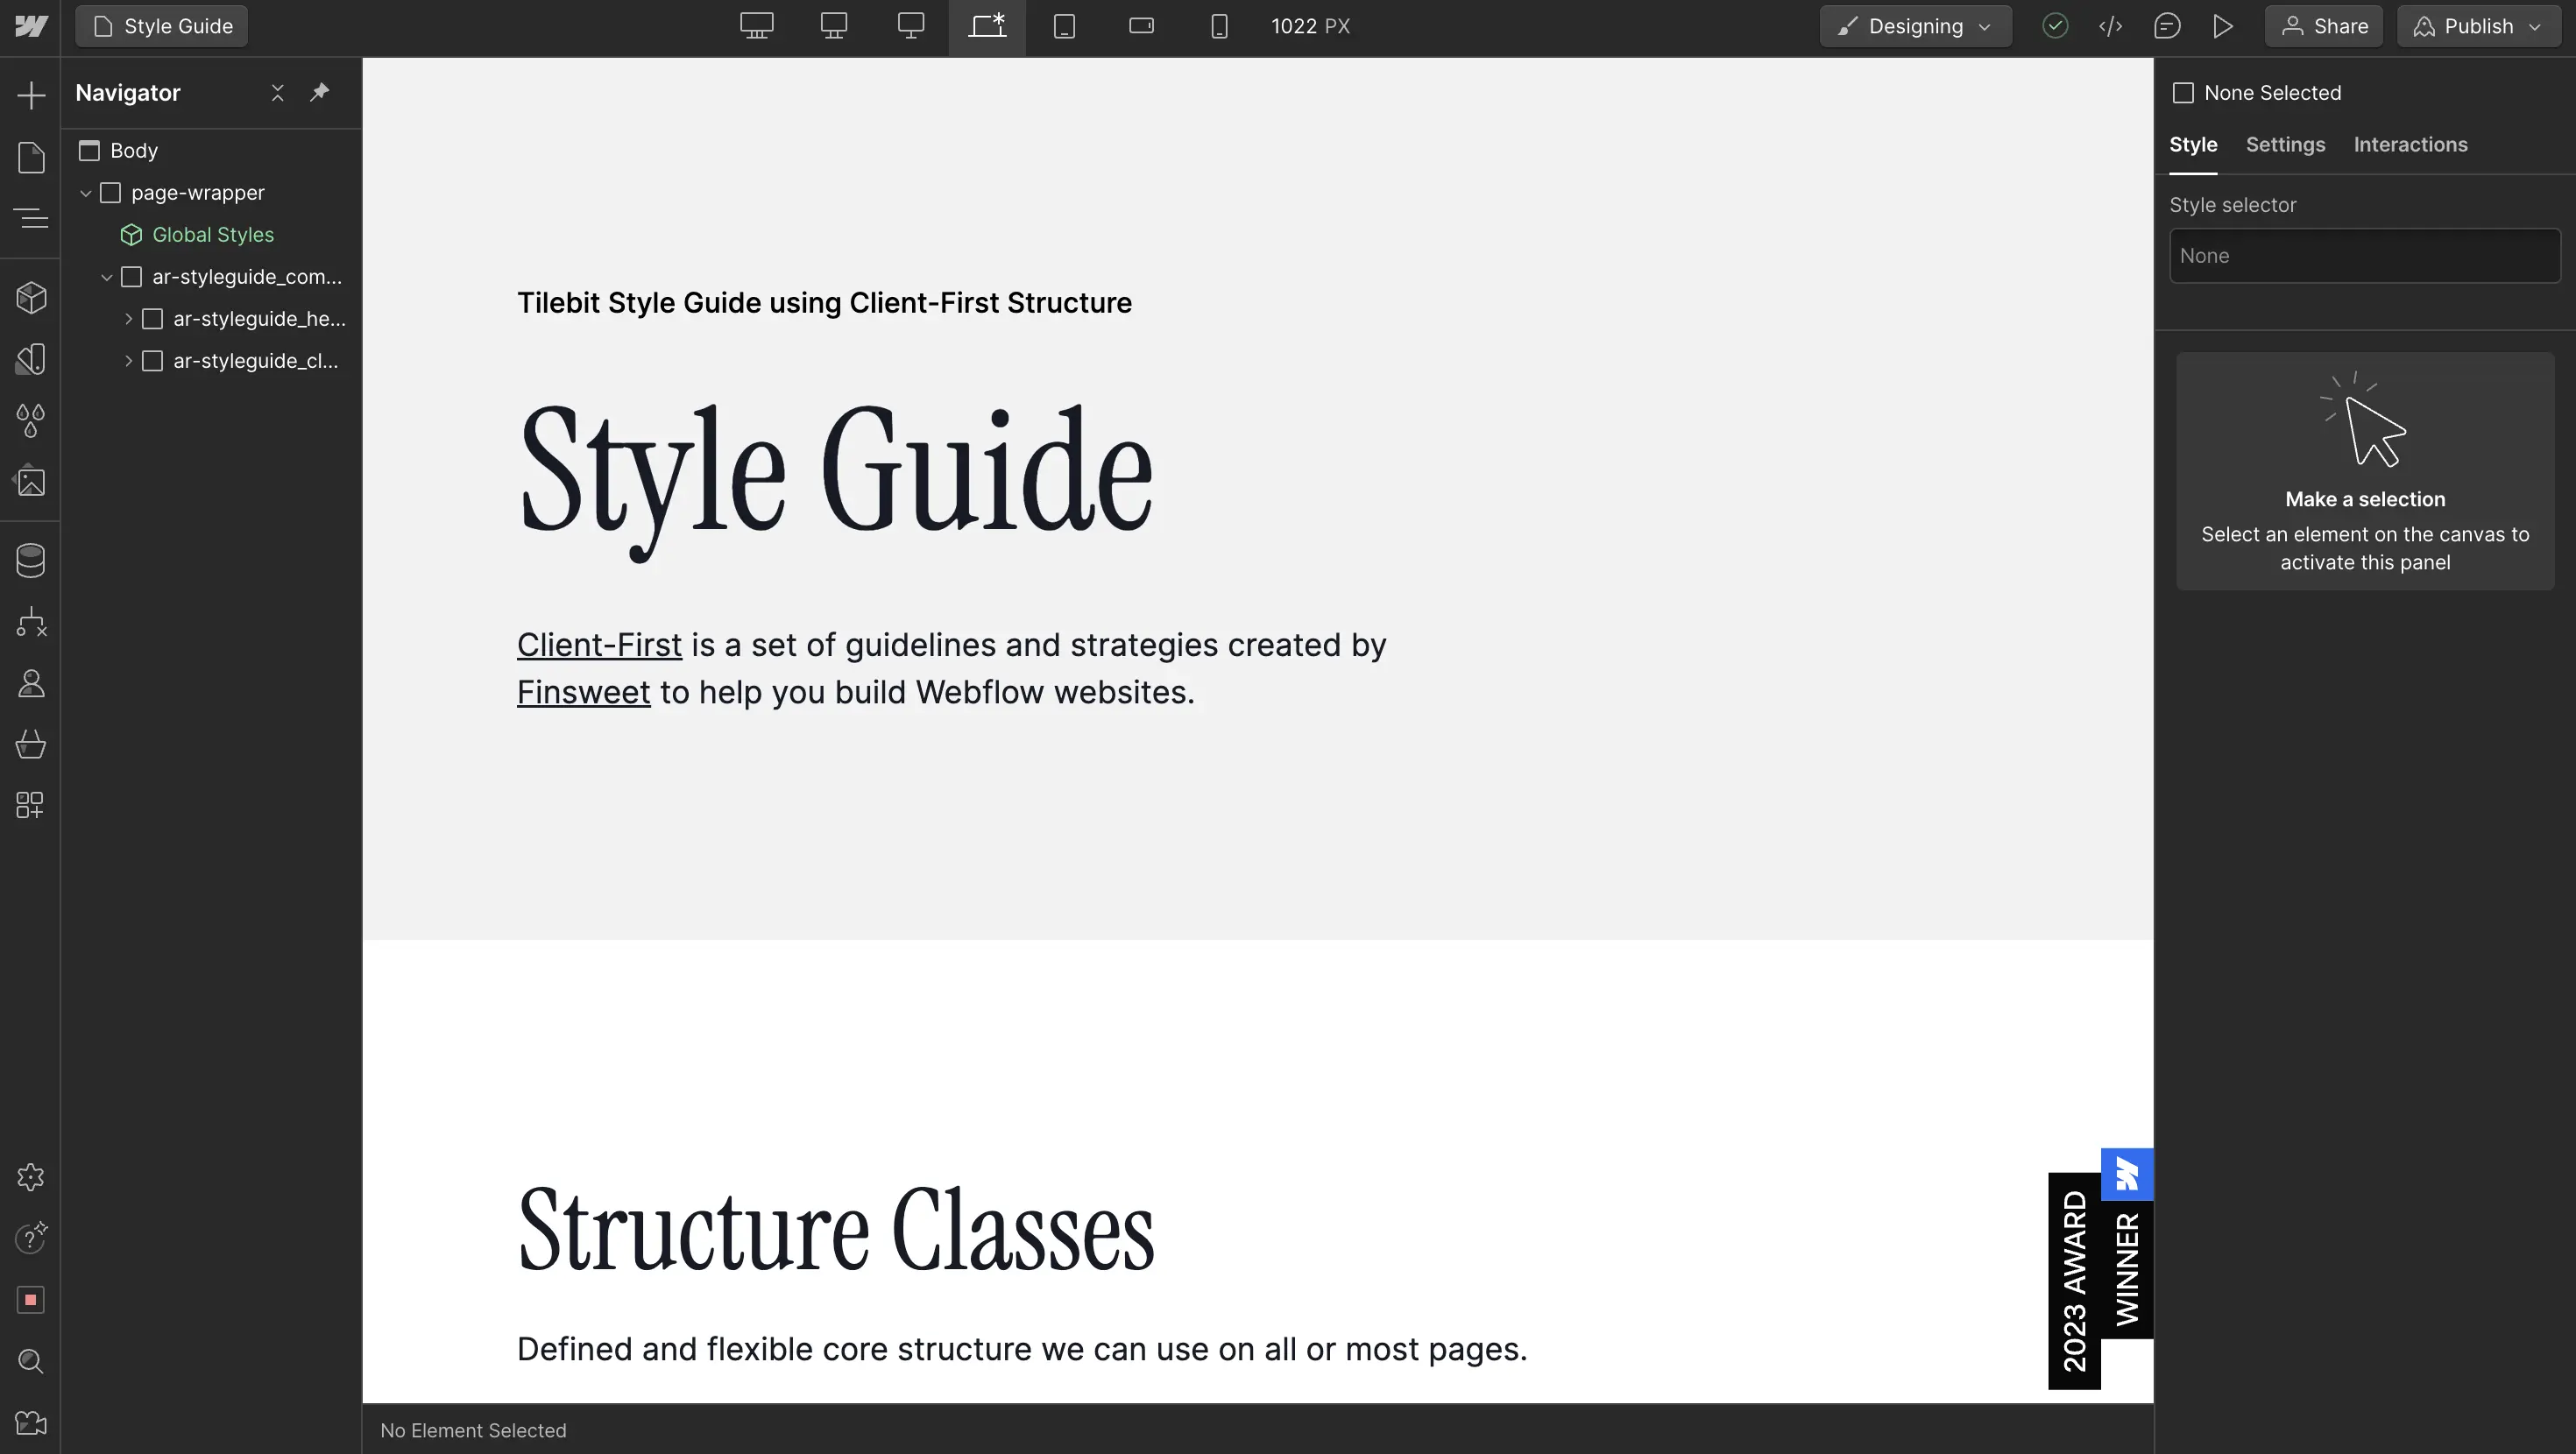Open the Assets image icon
2576x1454 pixels.
tap(31, 481)
